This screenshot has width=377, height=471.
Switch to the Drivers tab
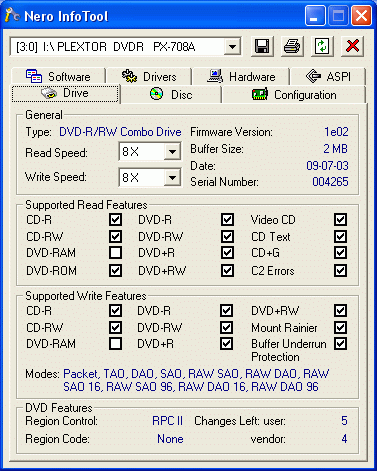coord(149,76)
